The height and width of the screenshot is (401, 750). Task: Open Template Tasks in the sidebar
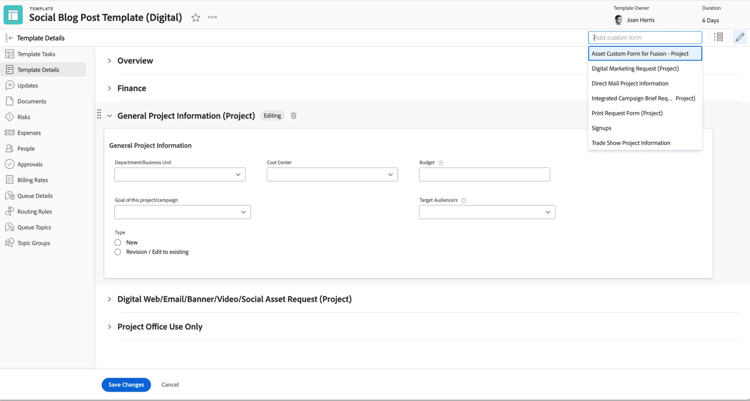point(36,54)
